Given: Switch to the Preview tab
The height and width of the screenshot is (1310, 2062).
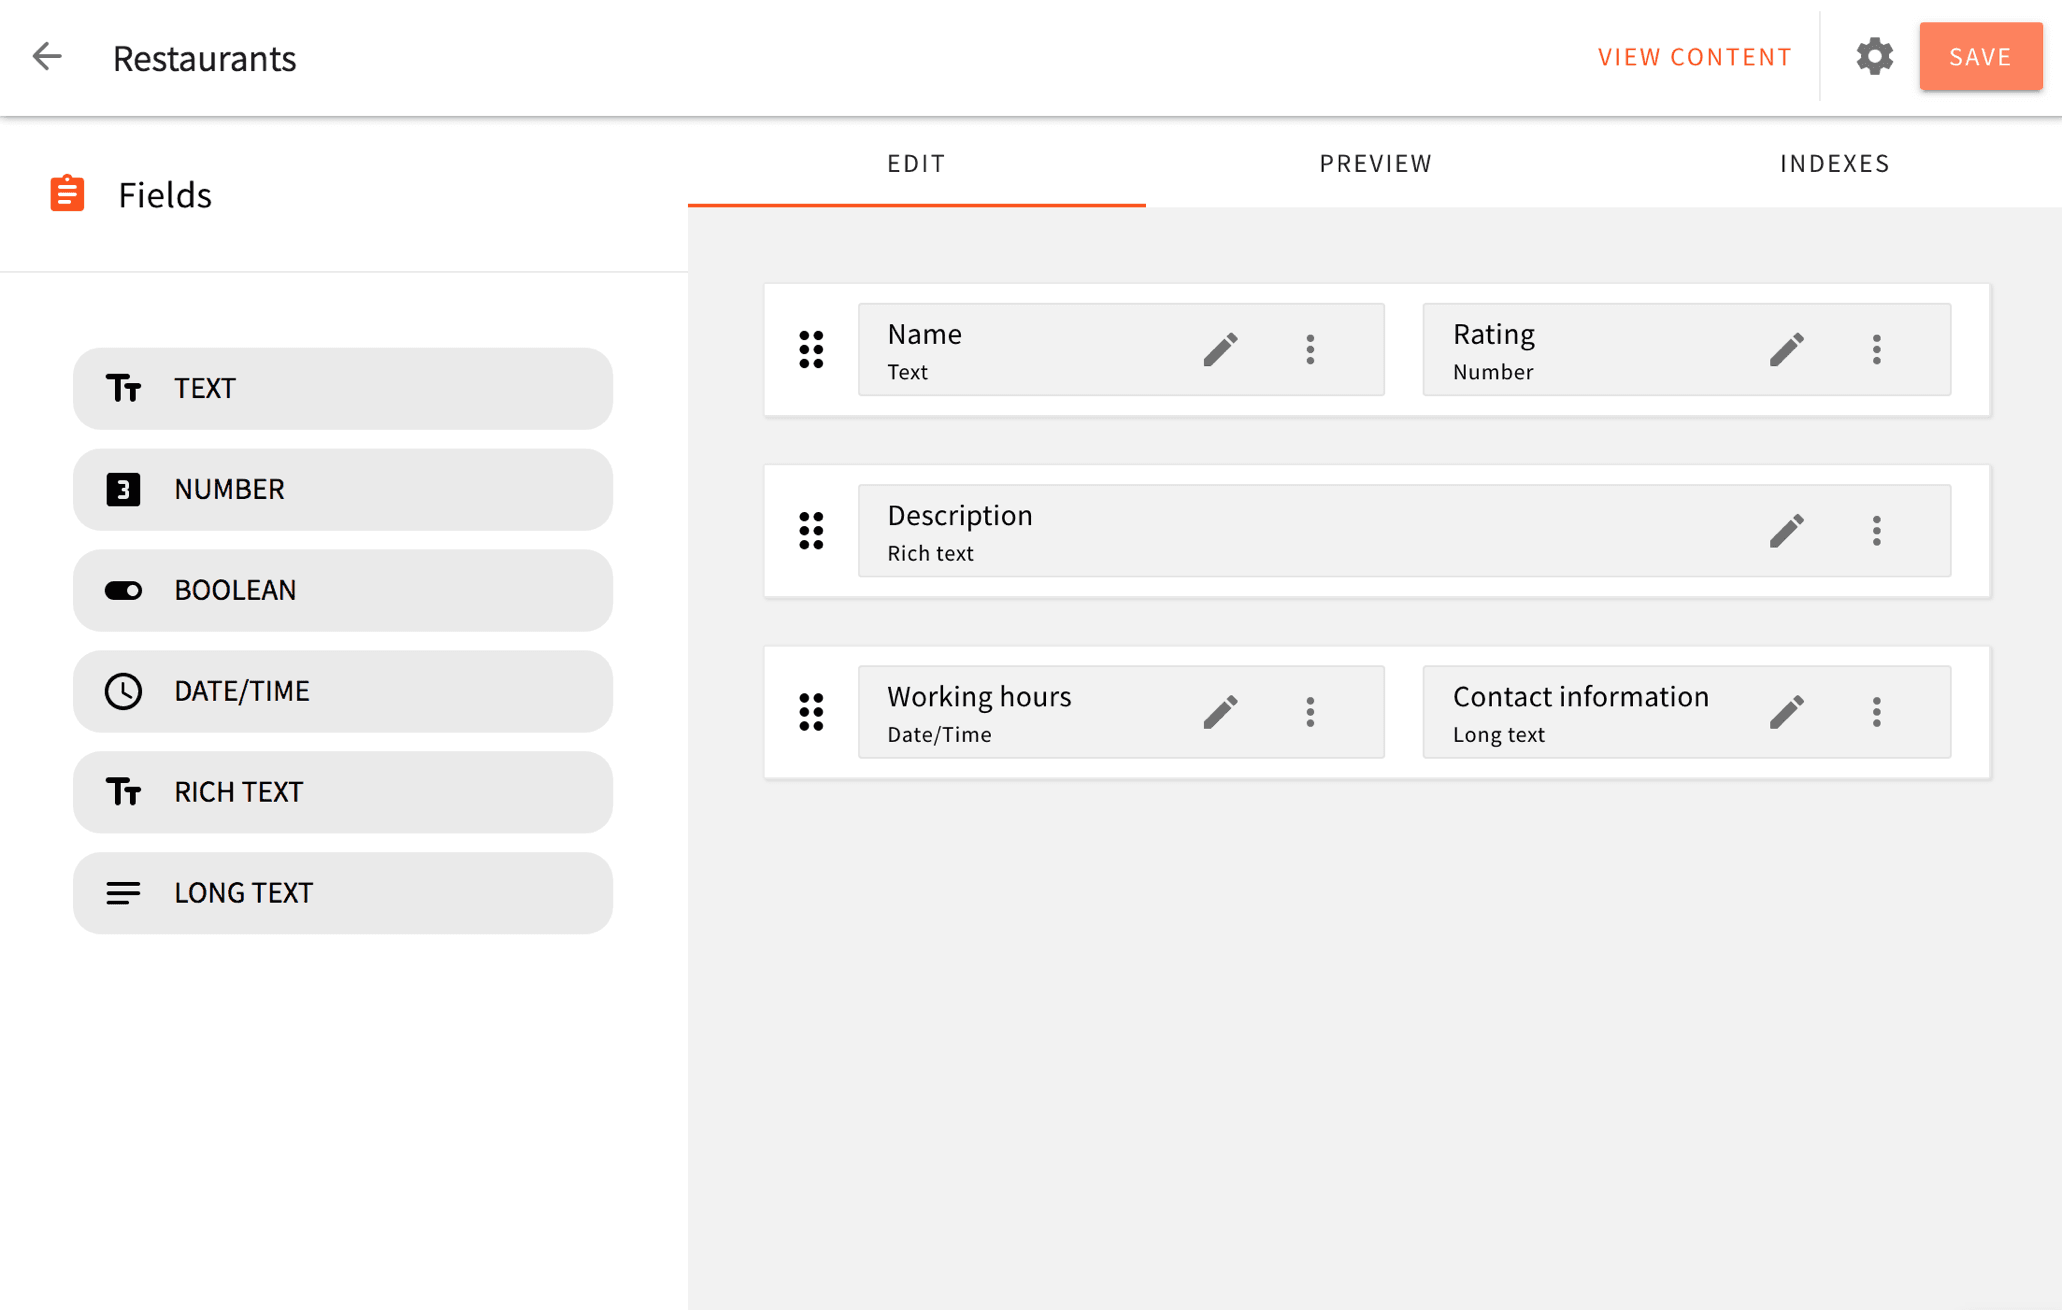Looking at the screenshot, I should (1375, 163).
